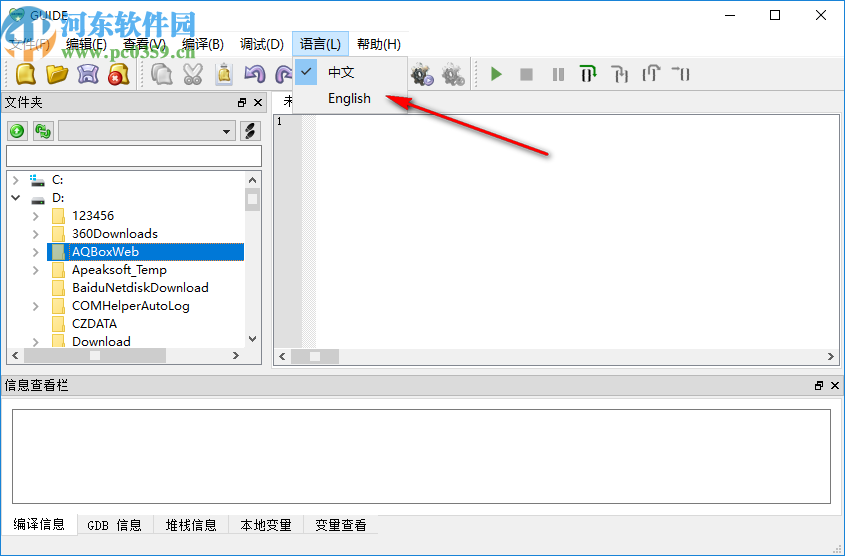Start debugging with green play button

(x=496, y=74)
